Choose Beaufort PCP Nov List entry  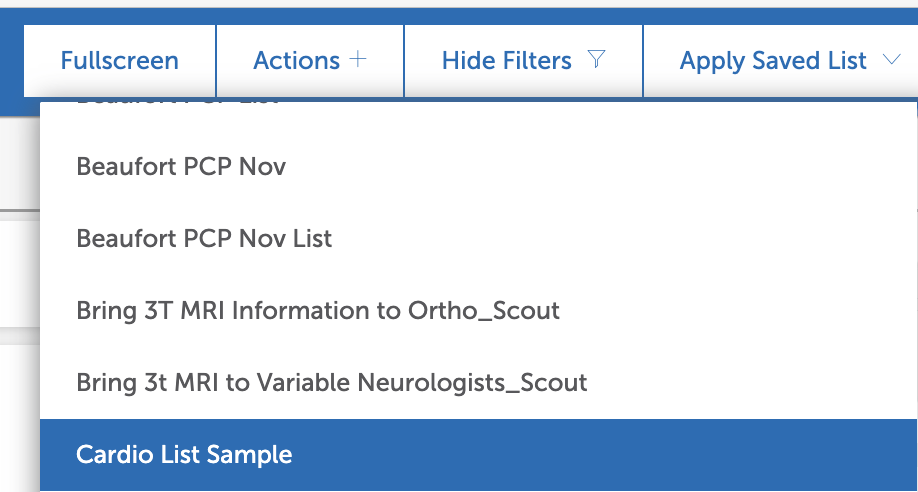pyautogui.click(x=204, y=238)
